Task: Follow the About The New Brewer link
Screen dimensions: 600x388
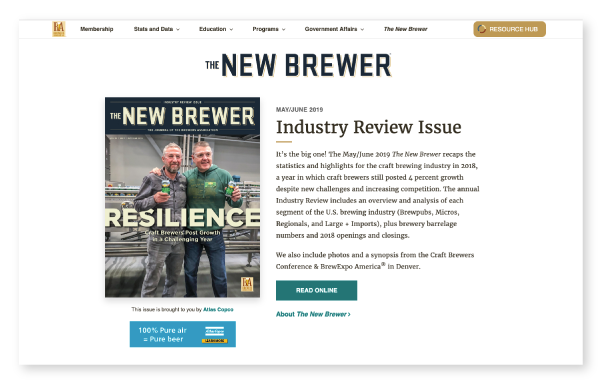Action: [x=313, y=314]
